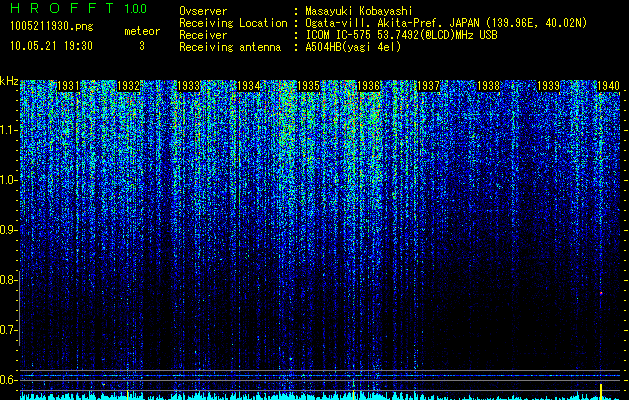Click the 1936 time marker
This screenshot has height=400, width=629.
pyautogui.click(x=368, y=86)
